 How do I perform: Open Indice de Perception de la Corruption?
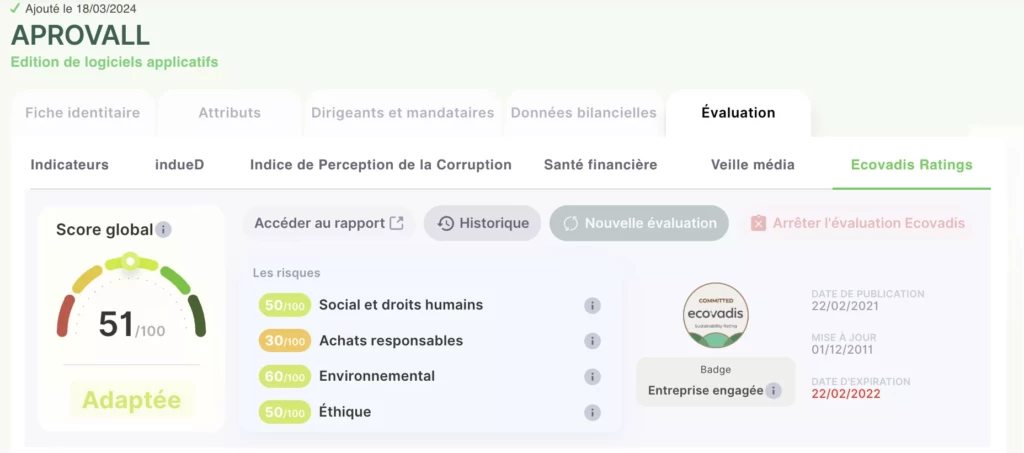[x=380, y=165]
